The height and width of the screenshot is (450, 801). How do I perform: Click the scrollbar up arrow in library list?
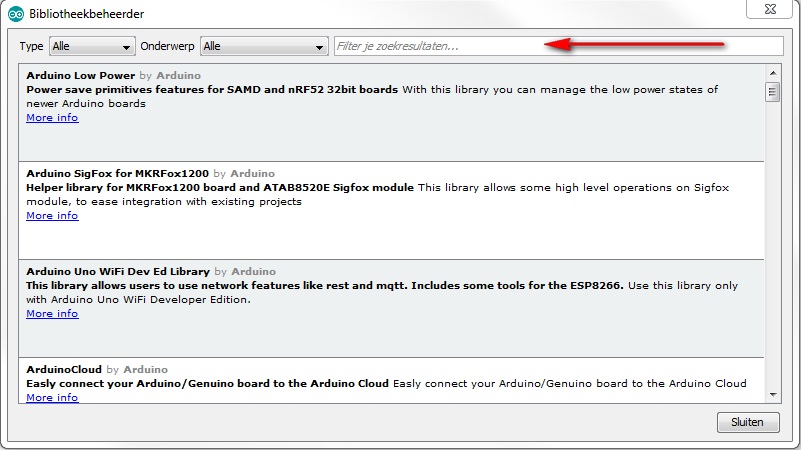[772, 72]
